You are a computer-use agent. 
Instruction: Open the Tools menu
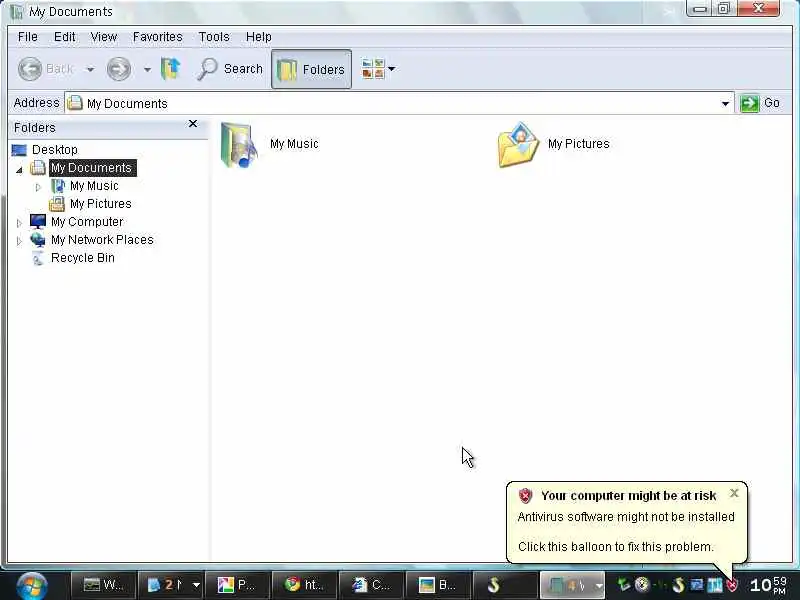[214, 37]
